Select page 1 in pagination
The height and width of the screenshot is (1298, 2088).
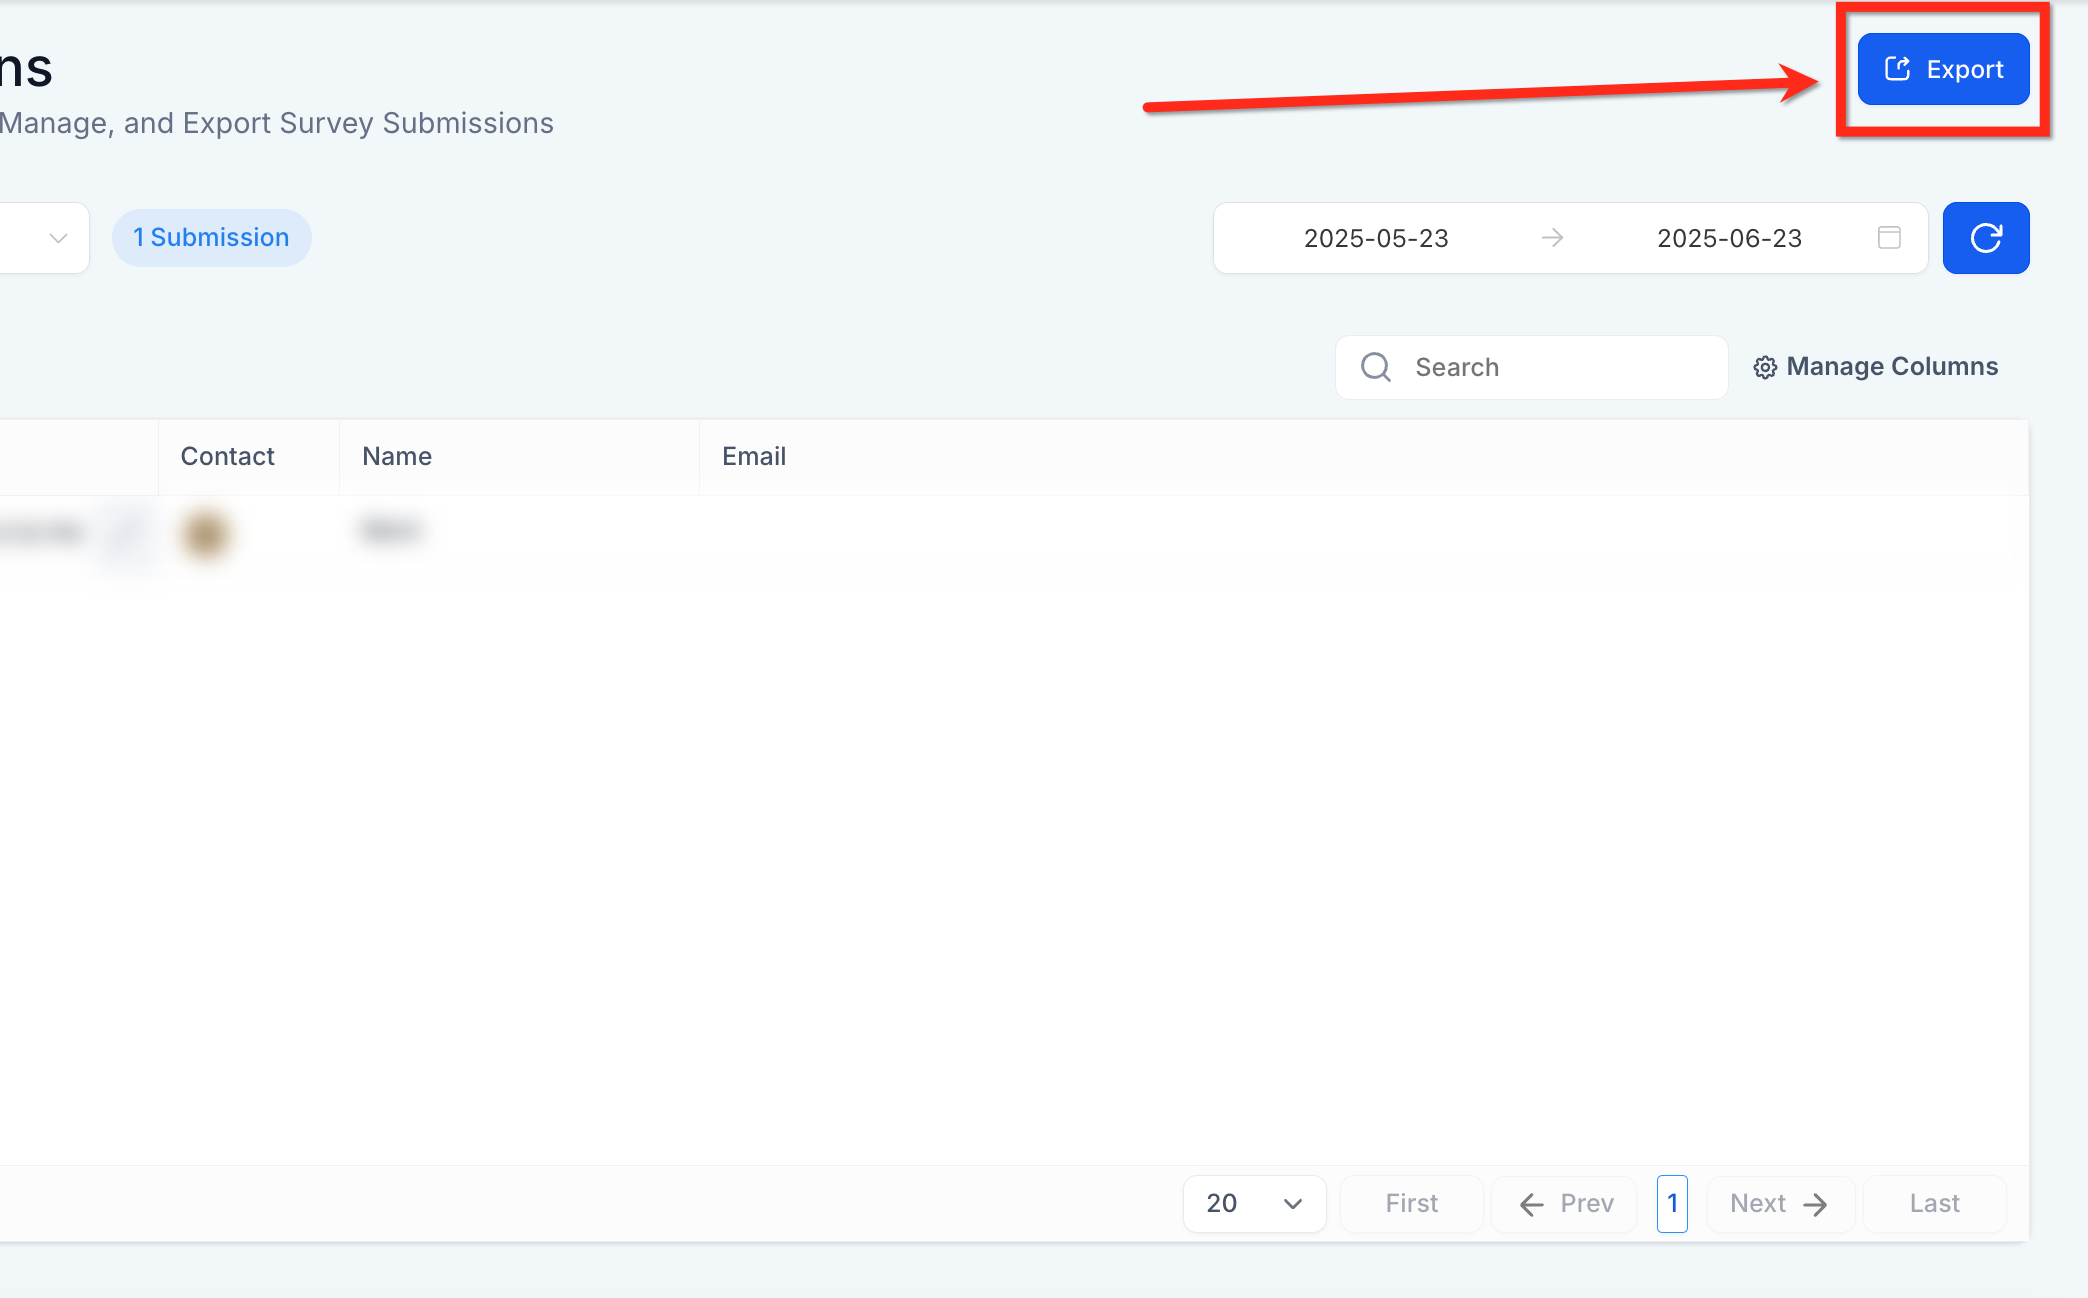point(1672,1203)
